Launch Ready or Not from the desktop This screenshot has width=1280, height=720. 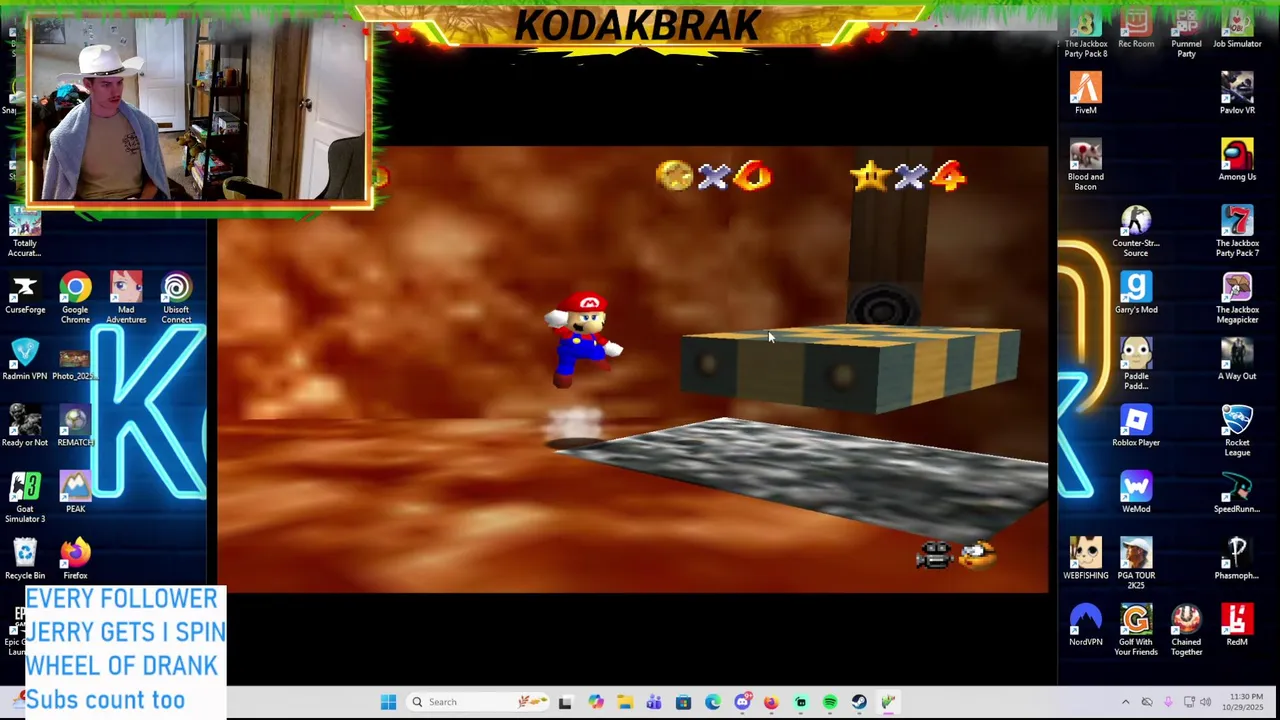(25, 426)
